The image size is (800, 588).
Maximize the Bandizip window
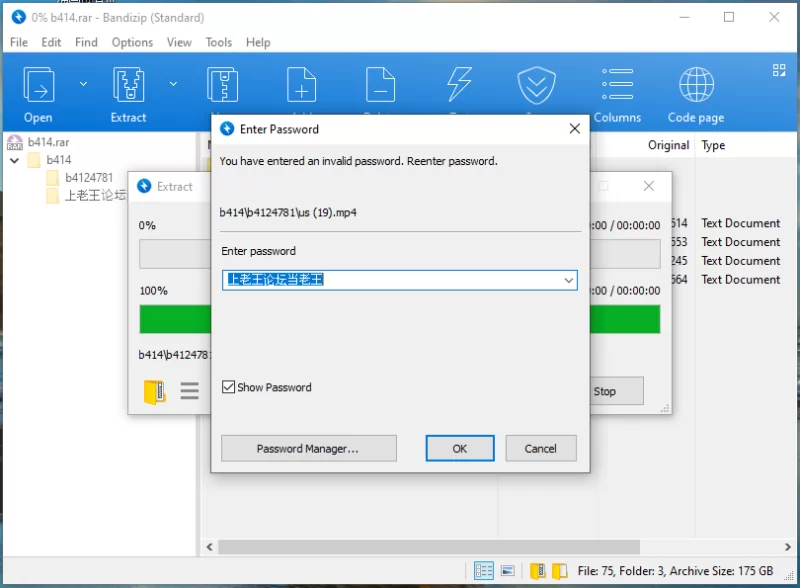tap(729, 17)
